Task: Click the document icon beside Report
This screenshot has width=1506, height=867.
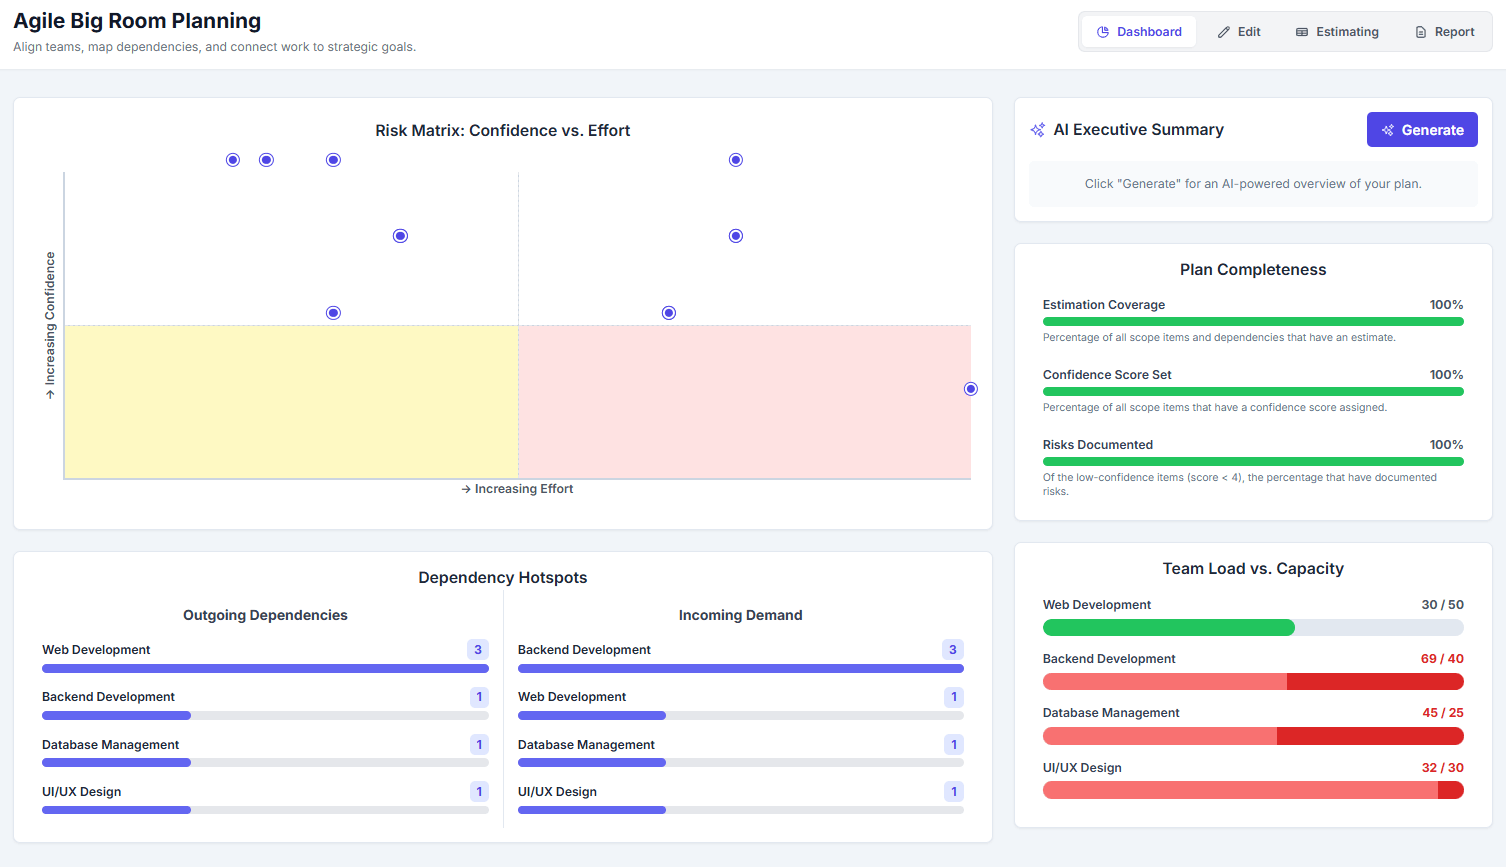Action: tap(1421, 31)
